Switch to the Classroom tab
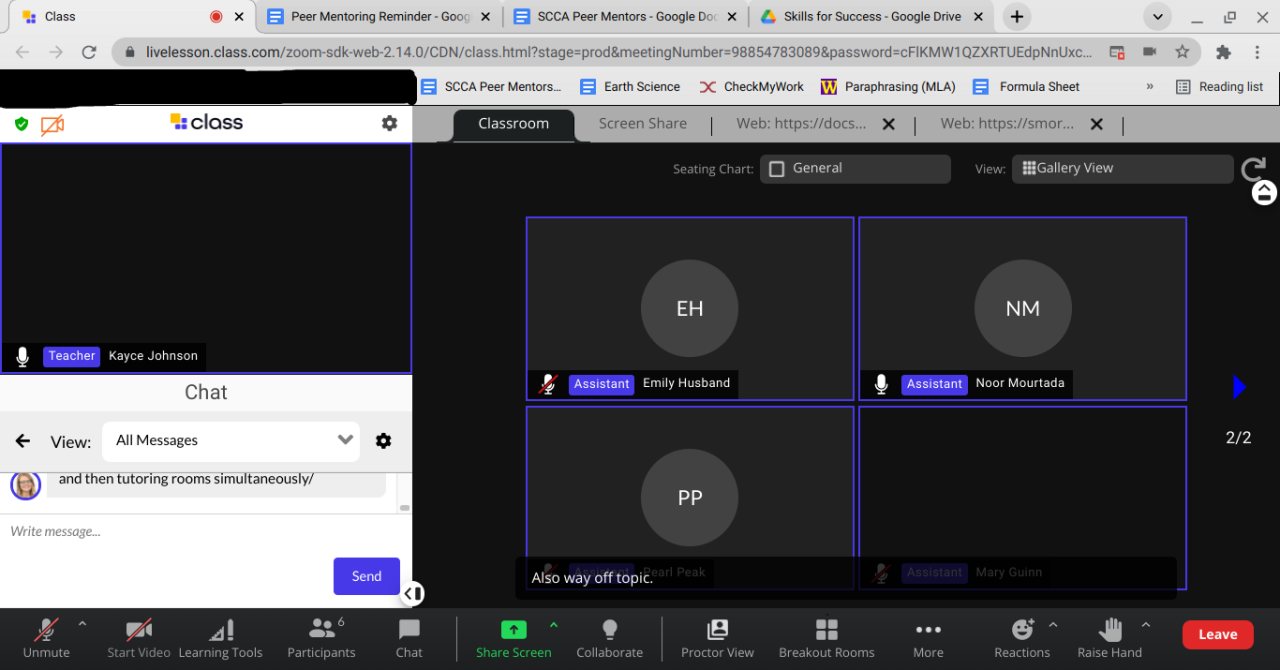This screenshot has width=1280, height=670. coord(514,124)
